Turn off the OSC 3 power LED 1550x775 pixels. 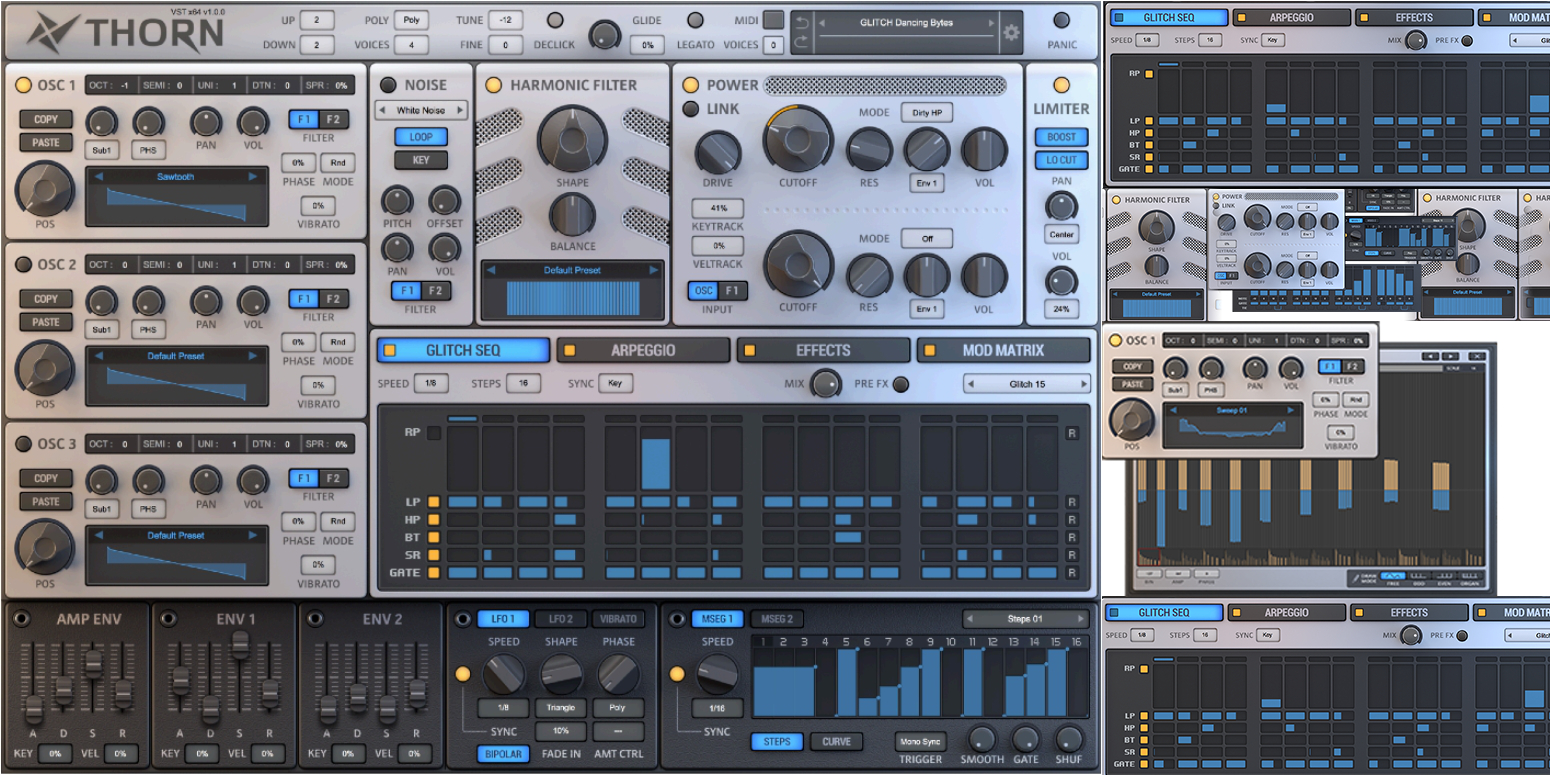[x=23, y=444]
